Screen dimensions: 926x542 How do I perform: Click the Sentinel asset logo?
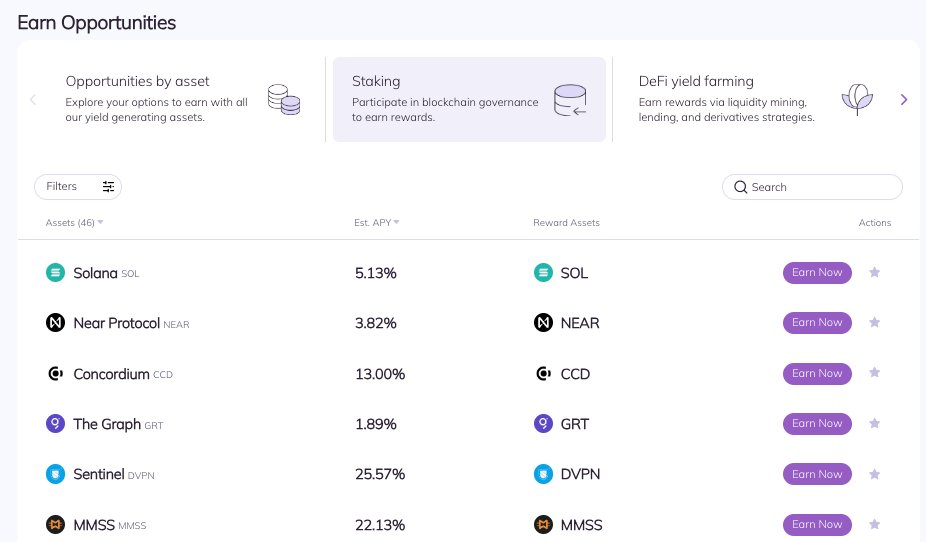click(56, 474)
